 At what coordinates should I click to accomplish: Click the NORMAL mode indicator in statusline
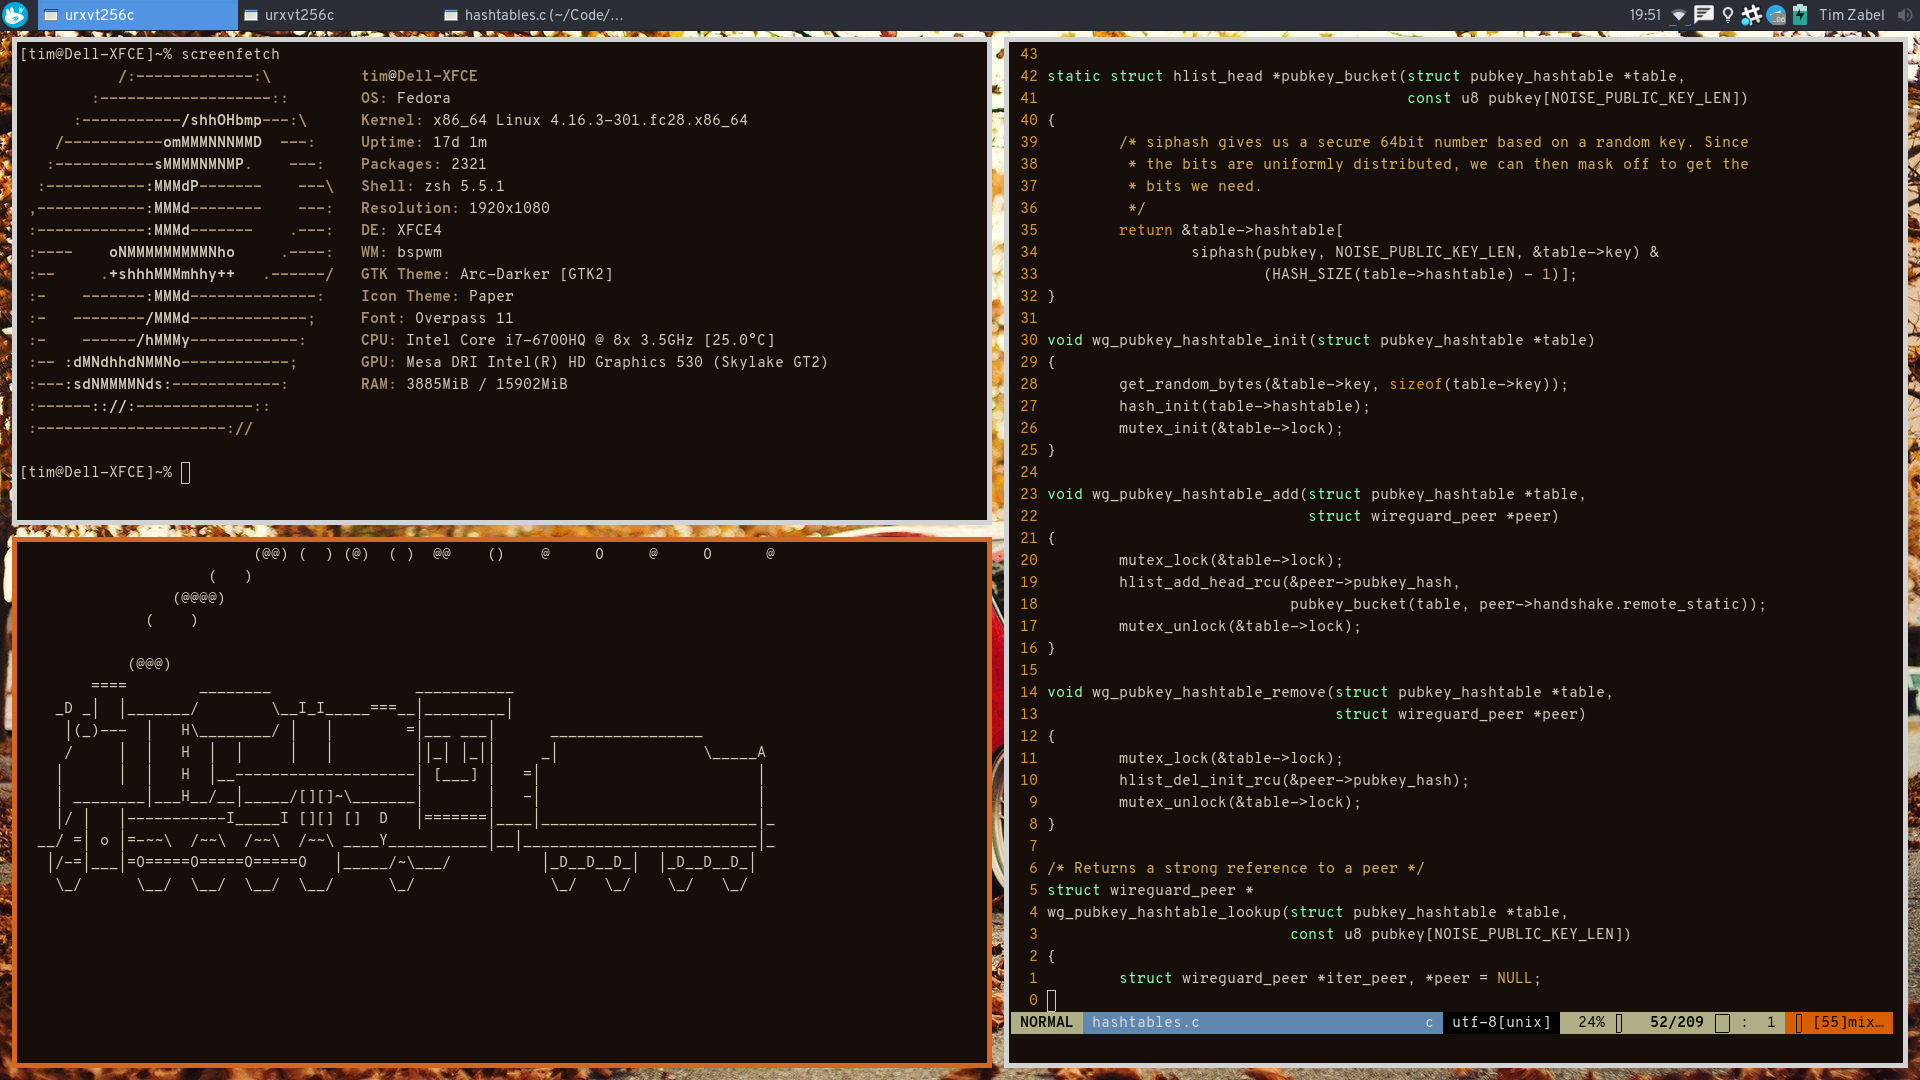[1046, 1022]
